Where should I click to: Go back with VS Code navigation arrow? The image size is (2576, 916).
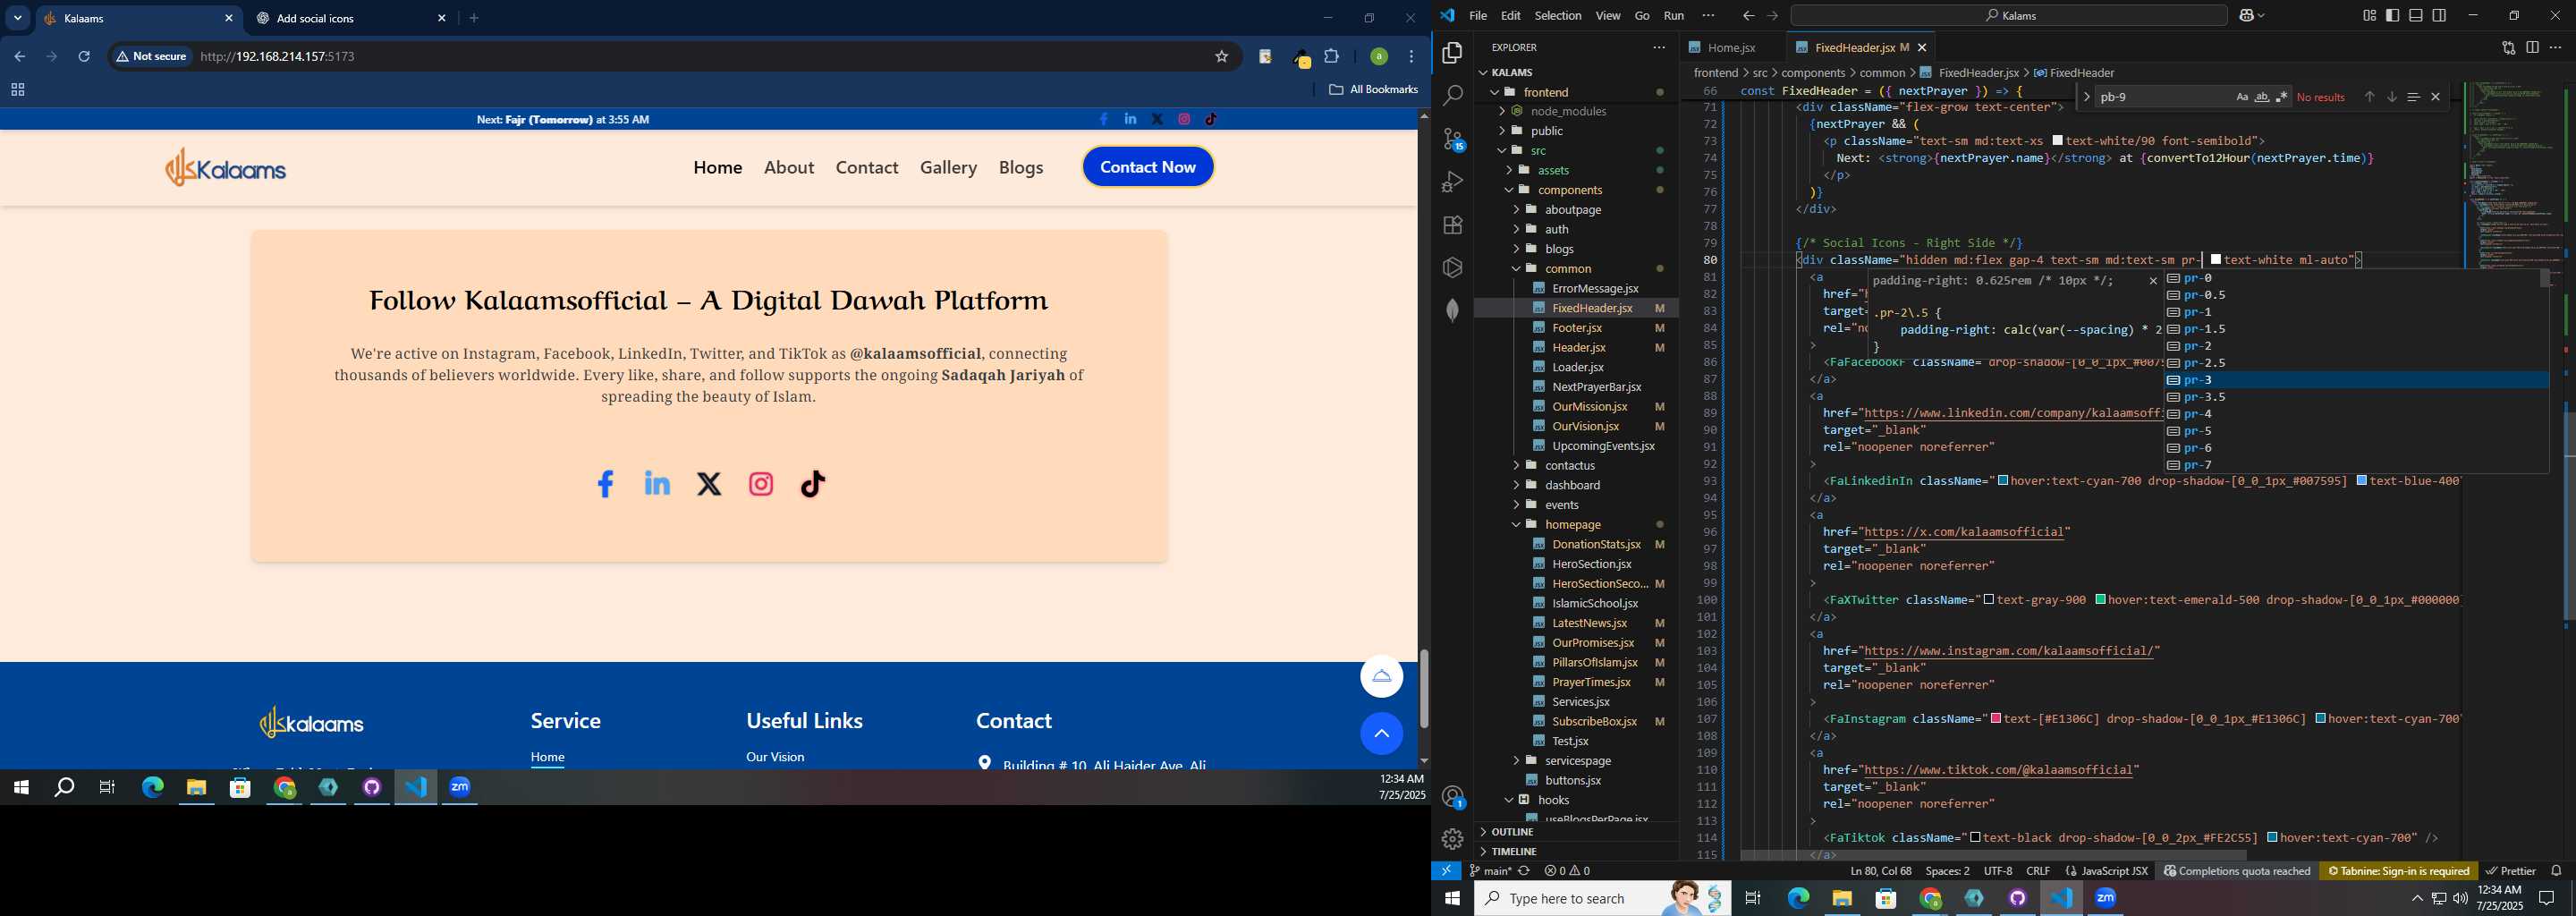1748,15
